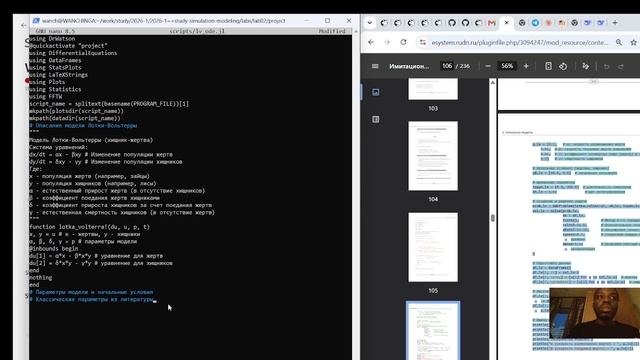Select page 103 thumbnail
This screenshot has width=640, height=360.
tap(433, 89)
